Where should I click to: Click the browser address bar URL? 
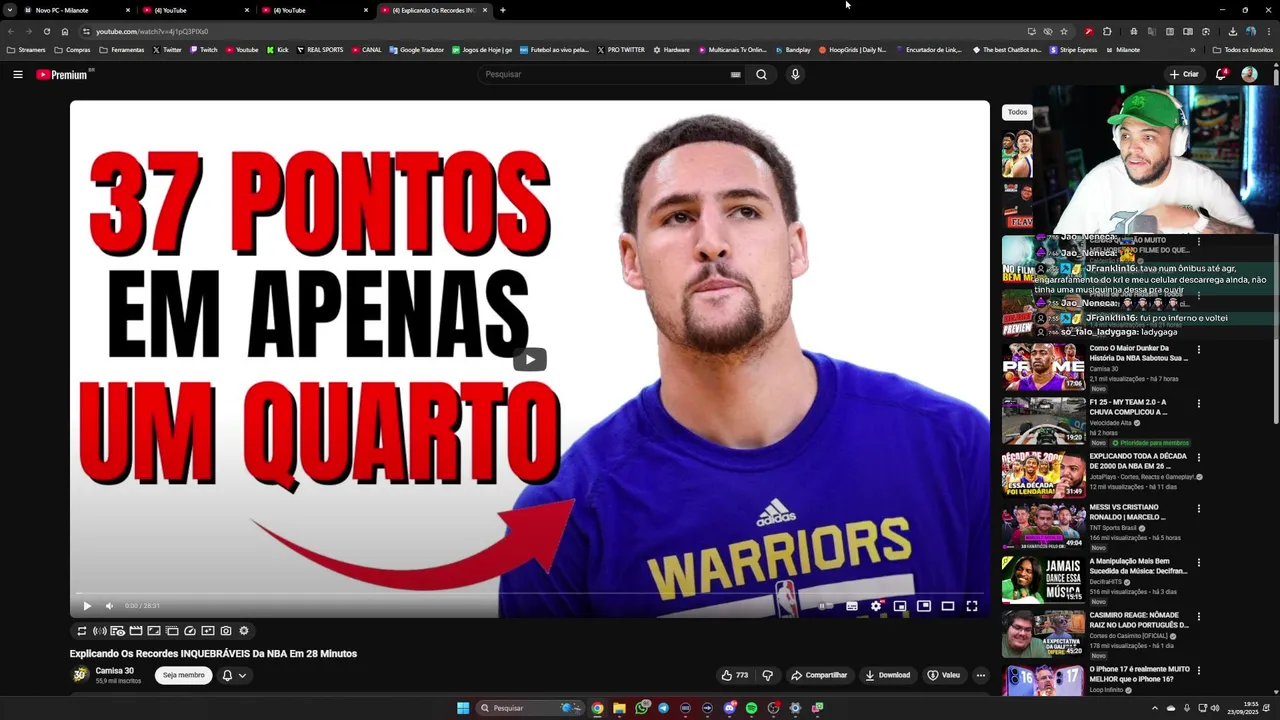(x=152, y=31)
